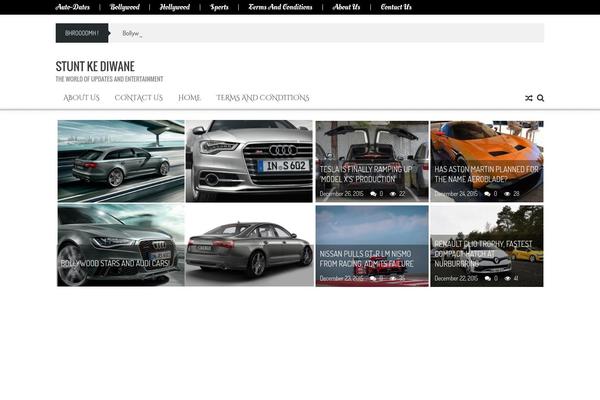Open the search magnifier icon
The height and width of the screenshot is (400, 600).
pyautogui.click(x=540, y=98)
